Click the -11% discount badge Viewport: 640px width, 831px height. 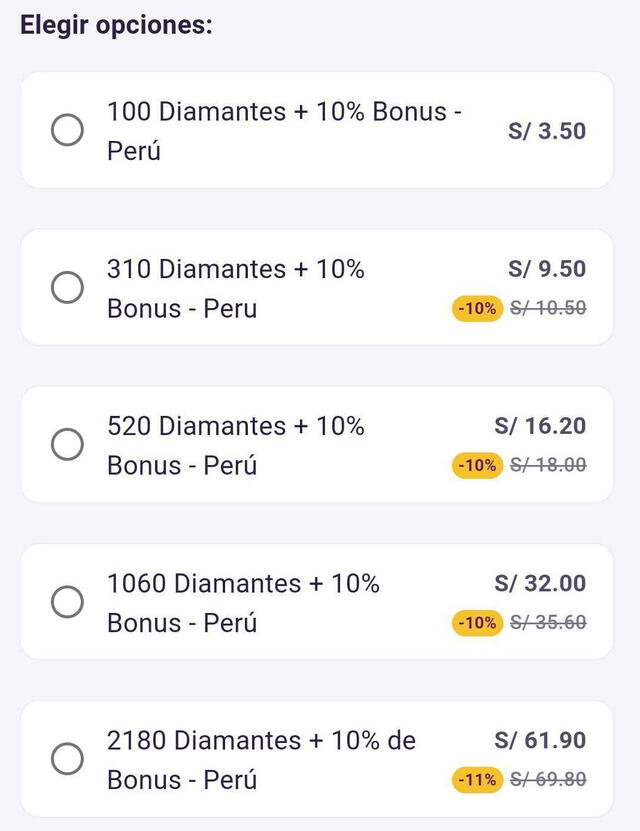(477, 779)
